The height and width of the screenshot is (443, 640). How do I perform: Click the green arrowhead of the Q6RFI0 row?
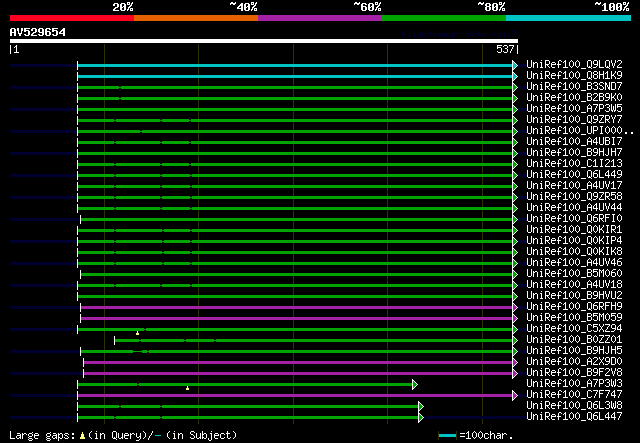point(515,220)
